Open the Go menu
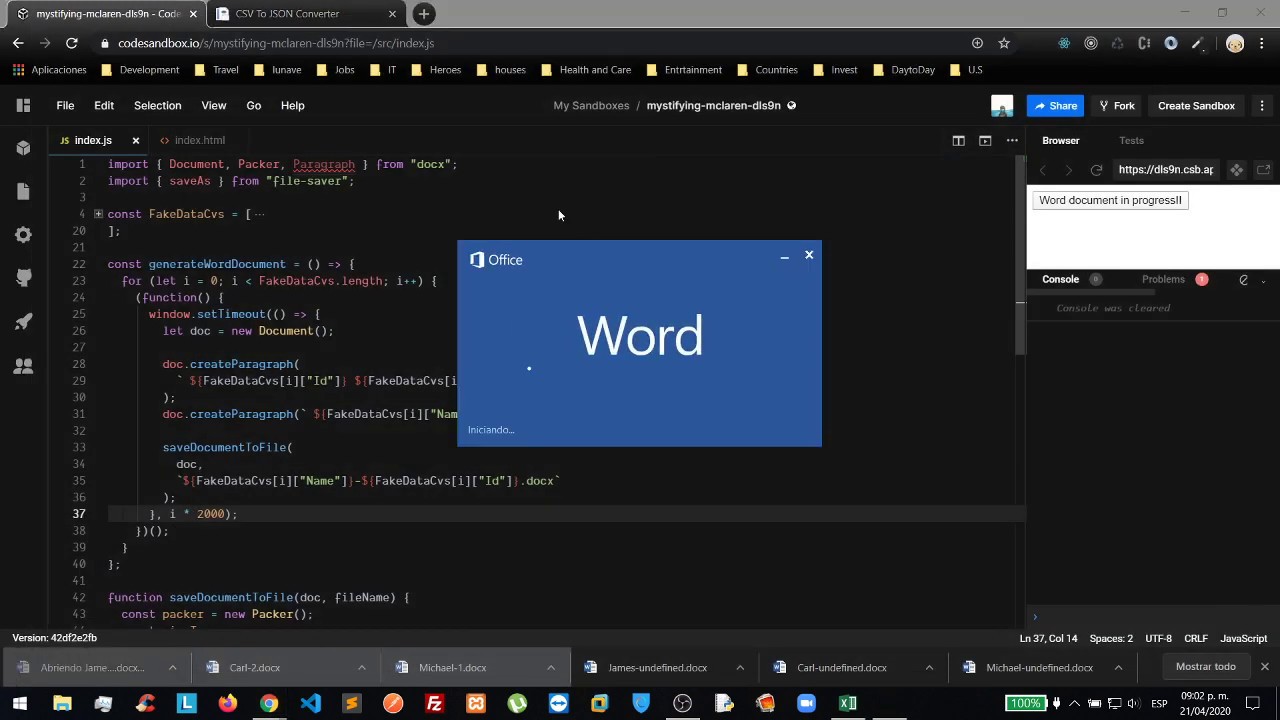The height and width of the screenshot is (720, 1280). coord(254,105)
